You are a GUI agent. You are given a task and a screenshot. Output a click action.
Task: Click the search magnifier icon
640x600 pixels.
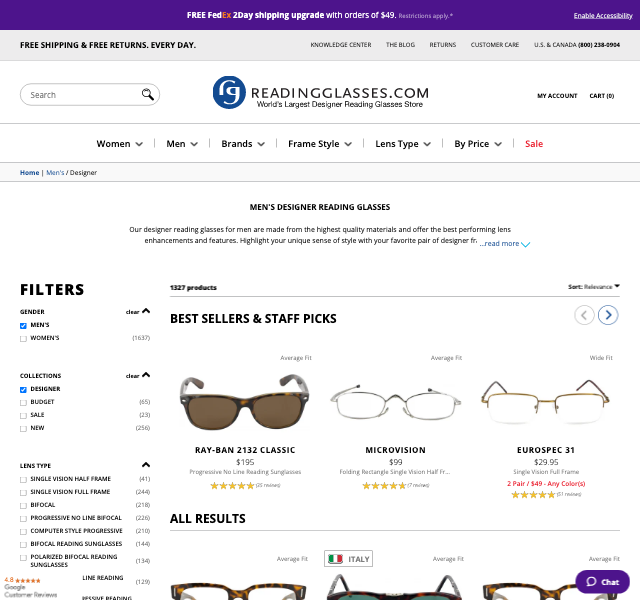tap(147, 94)
